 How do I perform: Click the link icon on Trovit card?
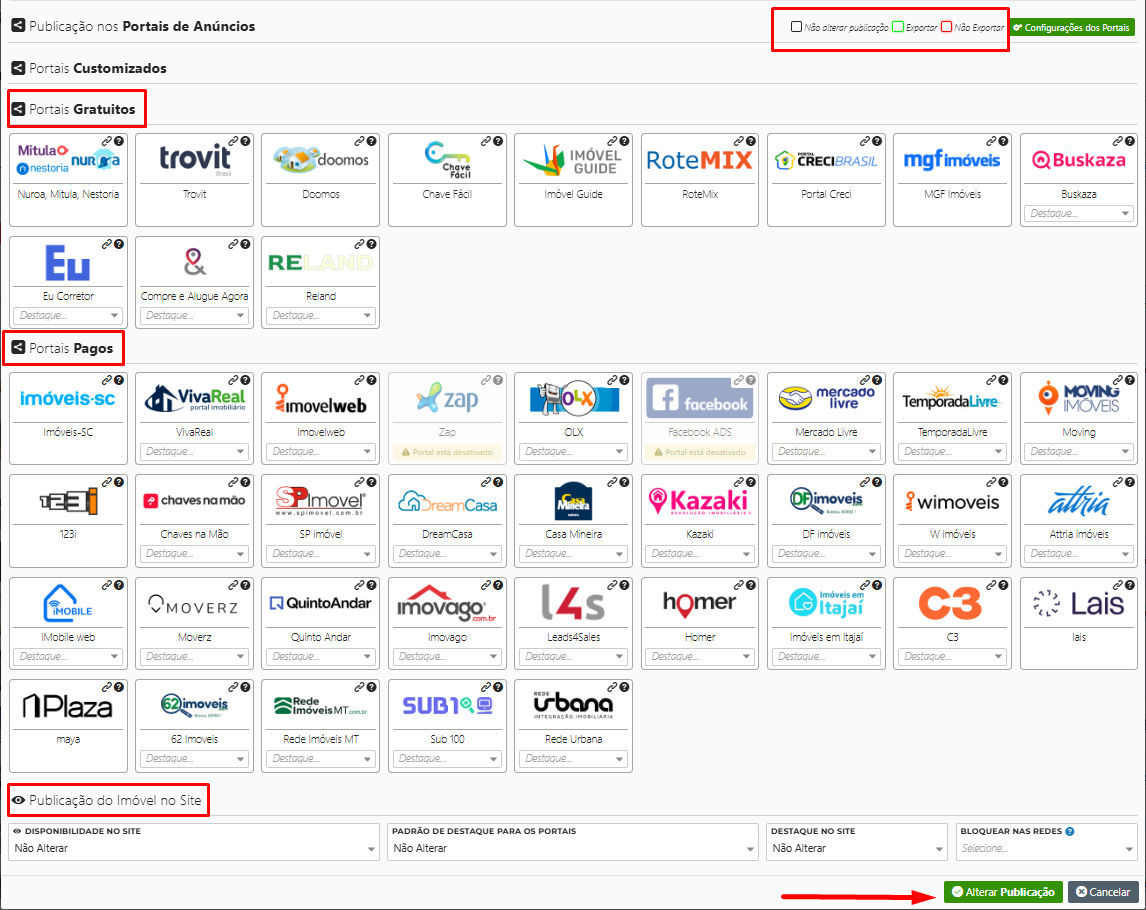pyautogui.click(x=233, y=142)
